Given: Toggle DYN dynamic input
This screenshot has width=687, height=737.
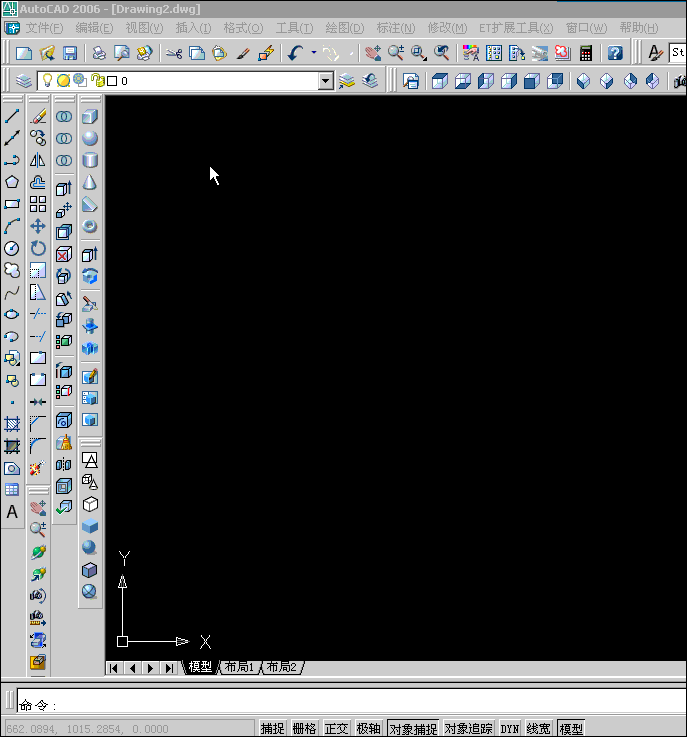Looking at the screenshot, I should [x=510, y=729].
